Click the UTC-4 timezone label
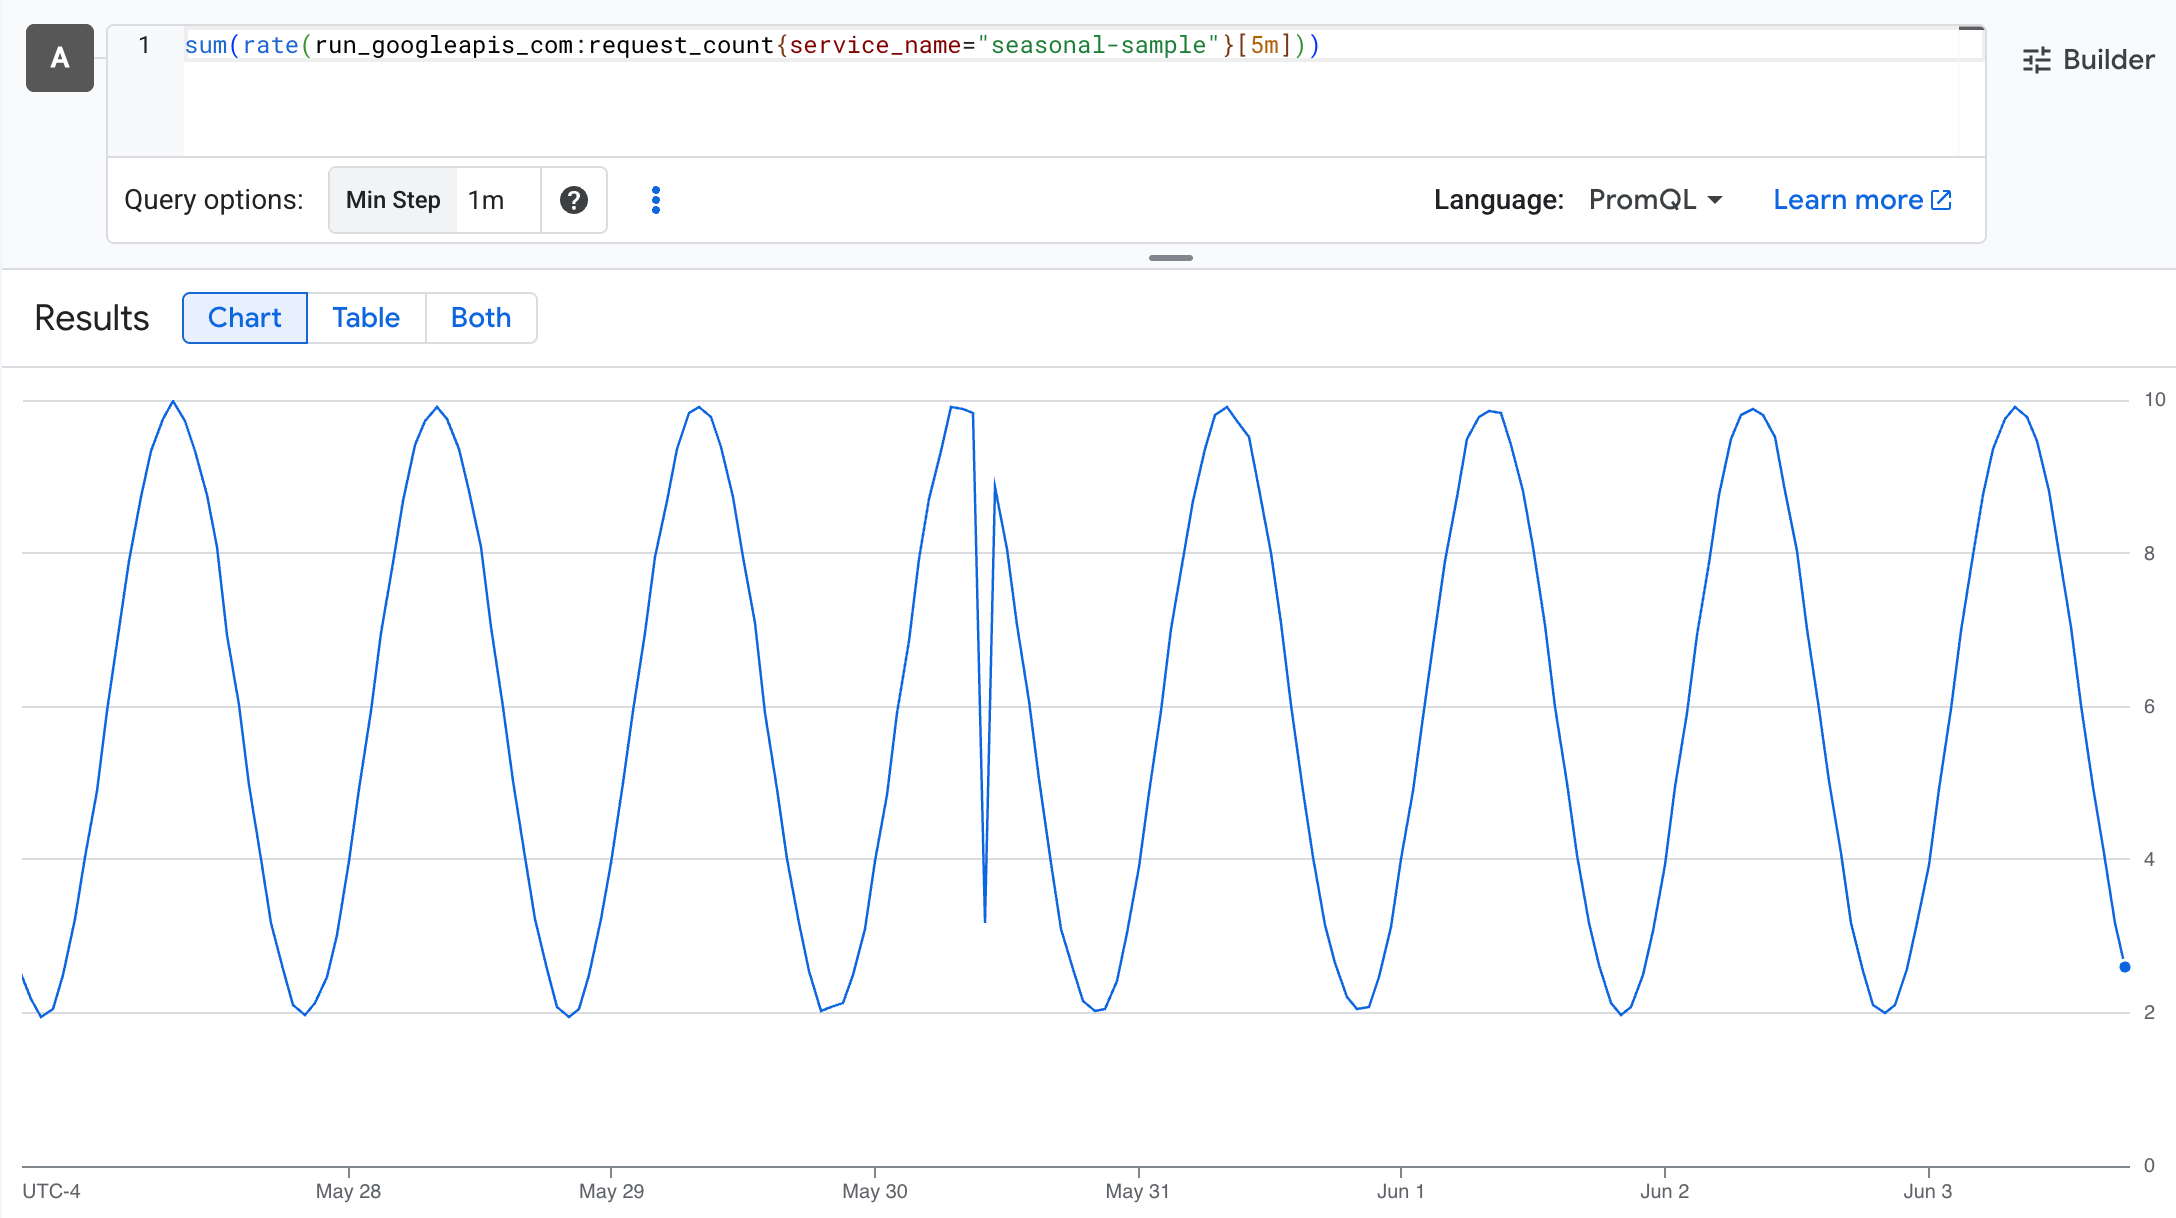 pos(51,1191)
